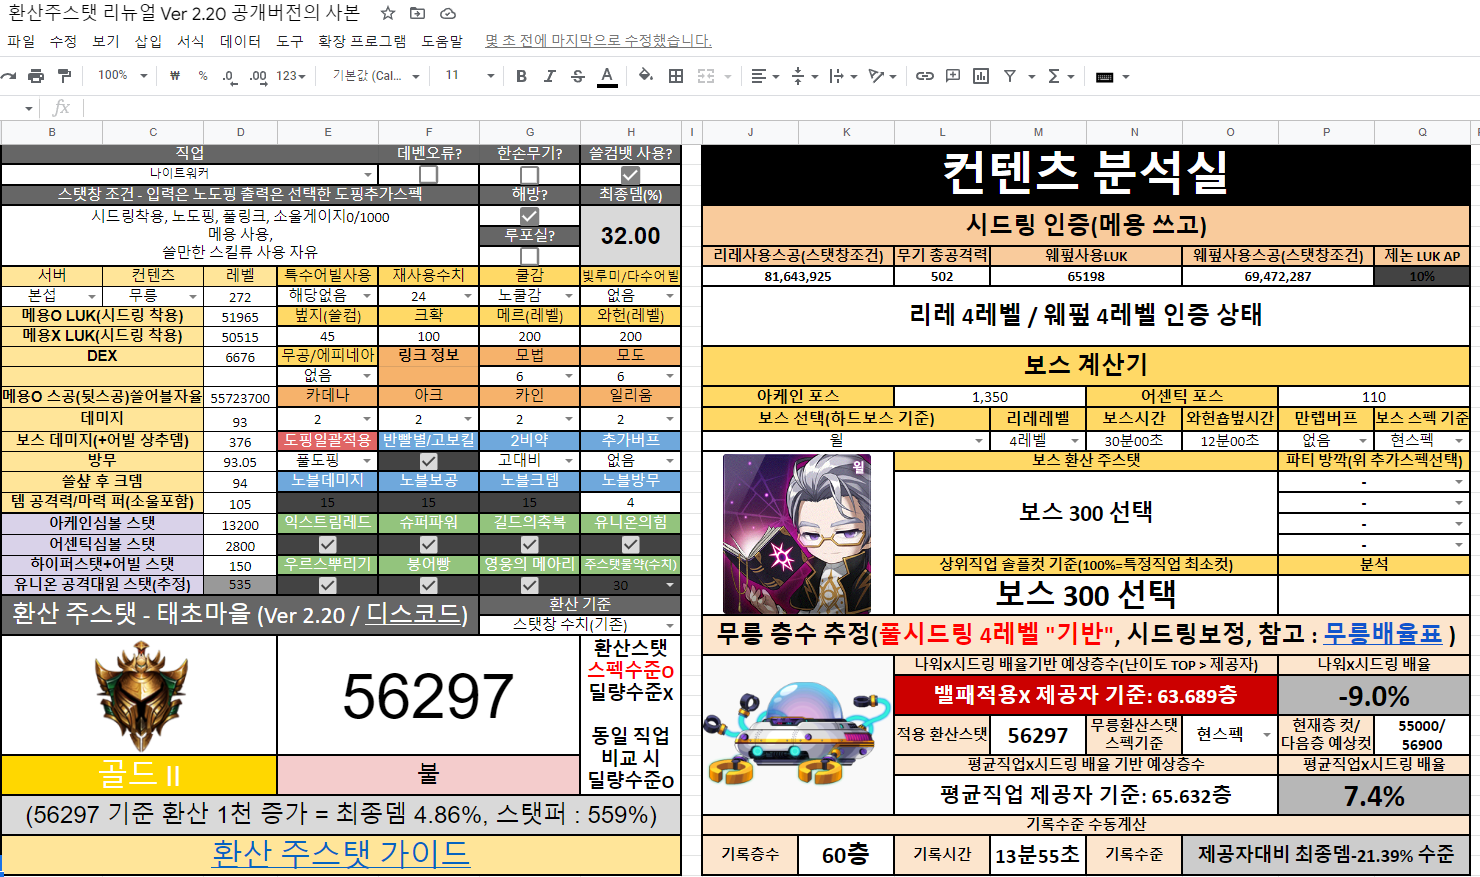Open the last edited history link
Image resolution: width=1480 pixels, height=877 pixels.
click(x=598, y=41)
